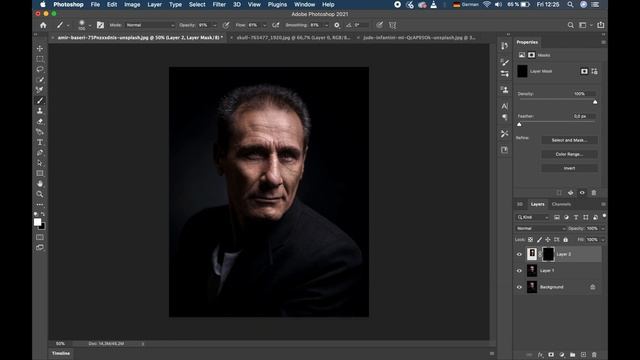
Task: Open the layer Kind filter dropdown
Action: pos(533,217)
